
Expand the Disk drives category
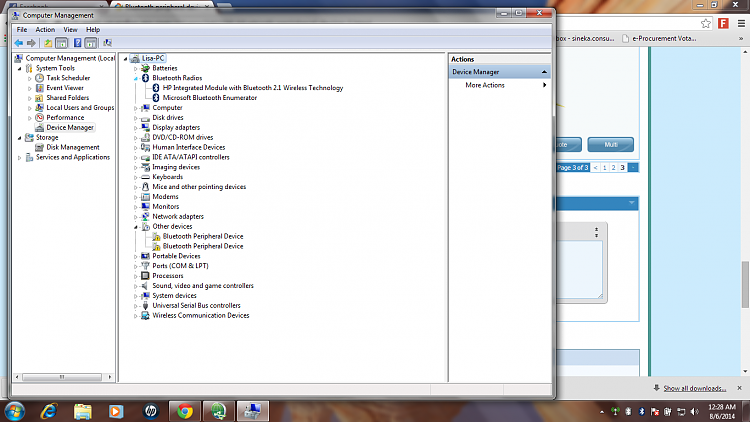coord(136,118)
